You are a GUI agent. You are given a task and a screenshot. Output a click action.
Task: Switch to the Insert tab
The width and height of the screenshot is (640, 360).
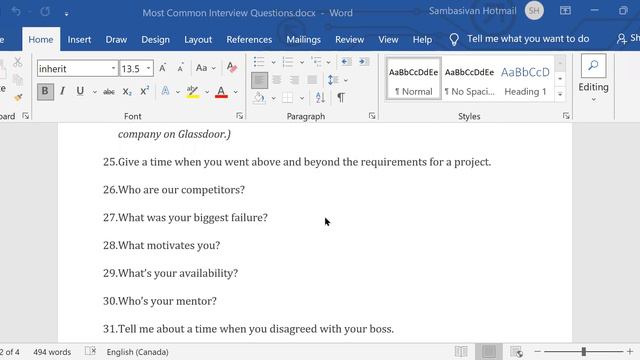[x=79, y=40]
